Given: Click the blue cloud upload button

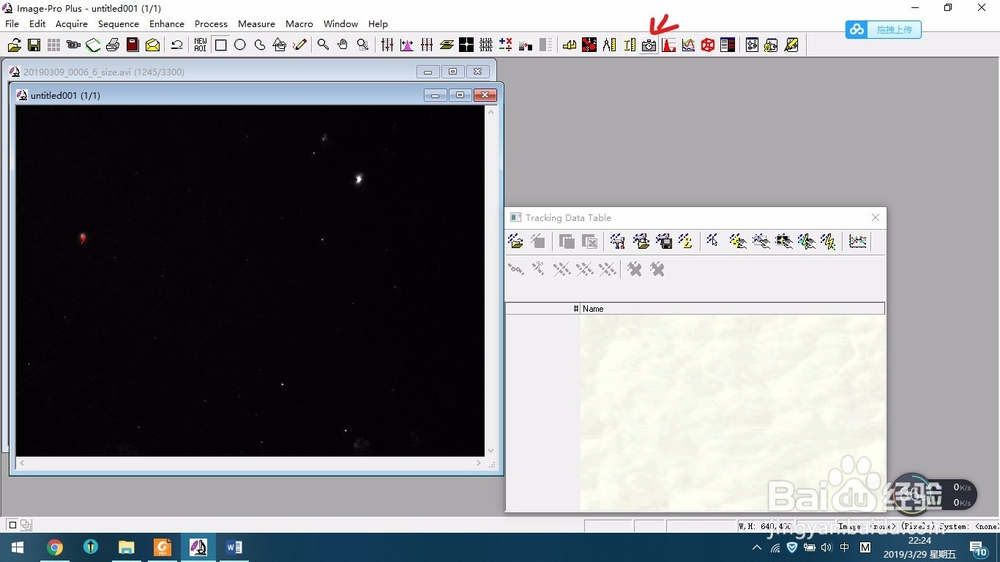Looking at the screenshot, I should [883, 29].
